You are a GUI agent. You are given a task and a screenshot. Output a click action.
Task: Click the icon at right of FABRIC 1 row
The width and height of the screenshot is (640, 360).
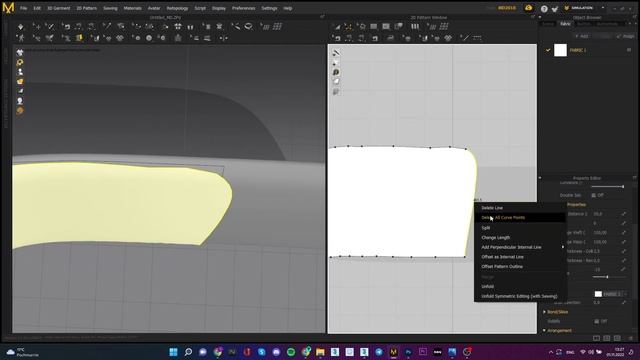(629, 50)
